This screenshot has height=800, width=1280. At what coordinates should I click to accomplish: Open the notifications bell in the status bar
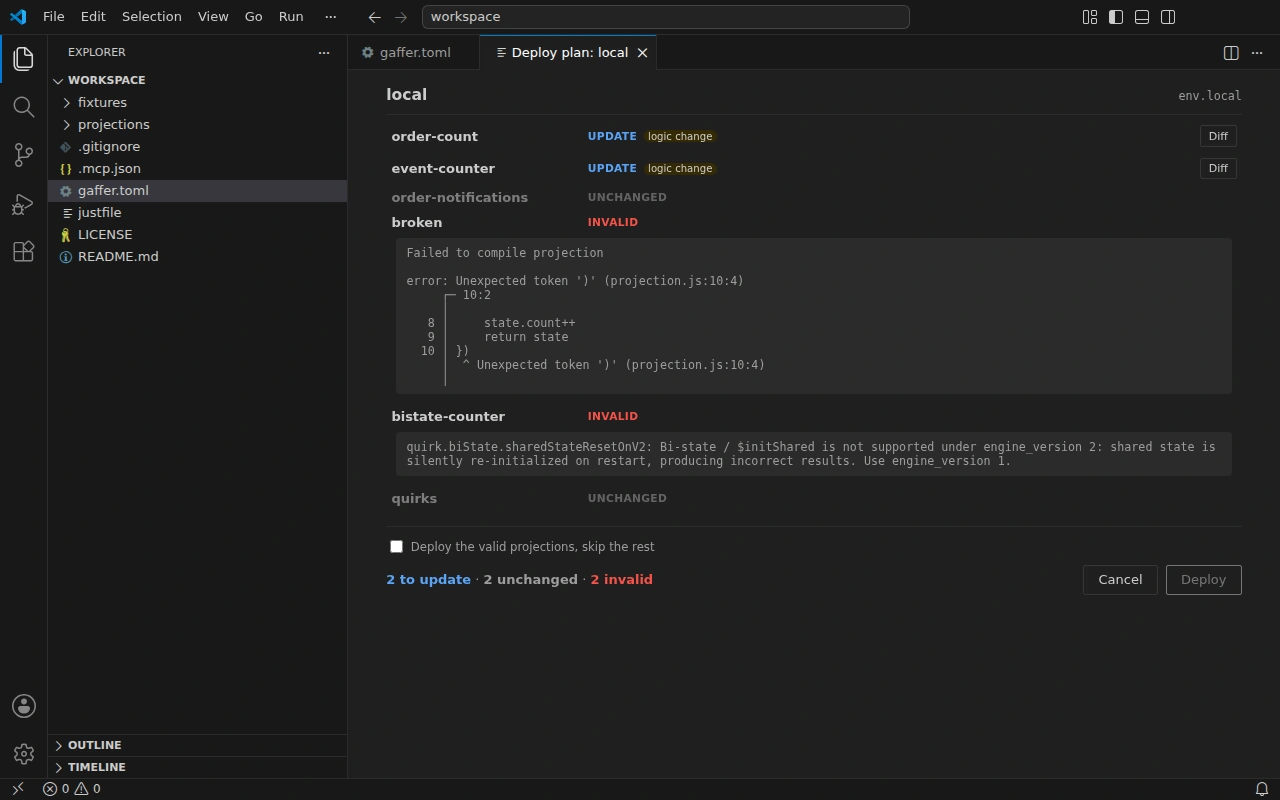[1262, 789]
